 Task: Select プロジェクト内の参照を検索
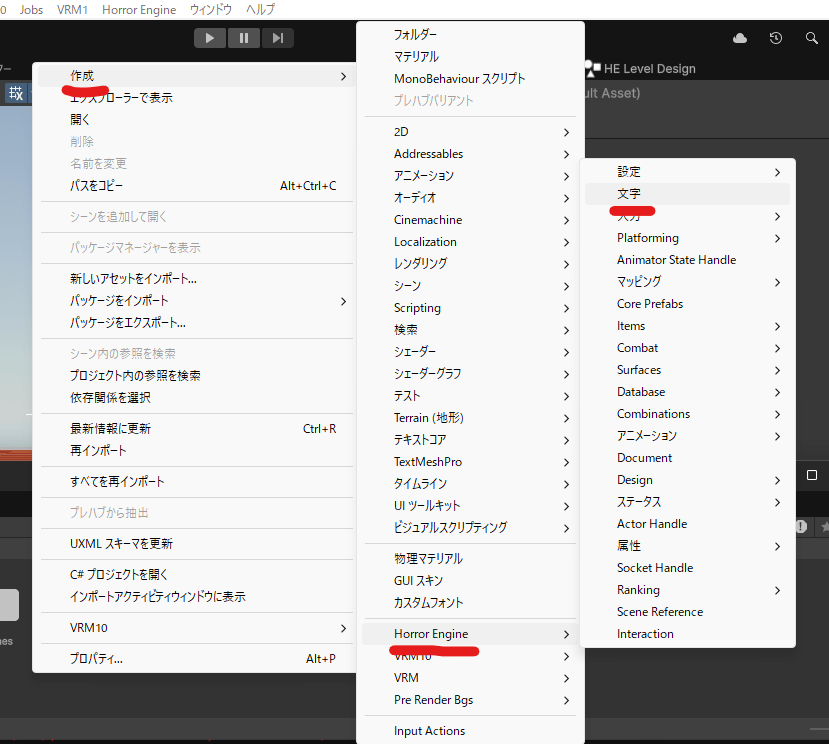[x=197, y=376]
